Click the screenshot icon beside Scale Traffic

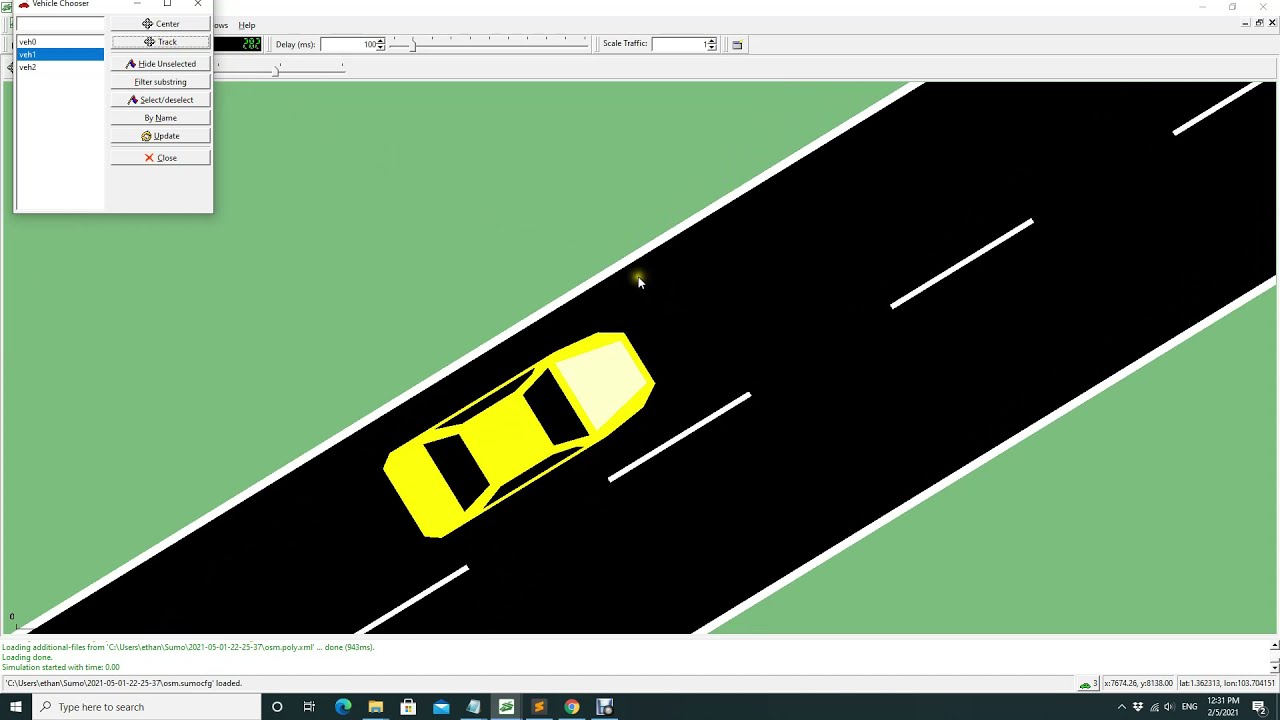click(737, 44)
